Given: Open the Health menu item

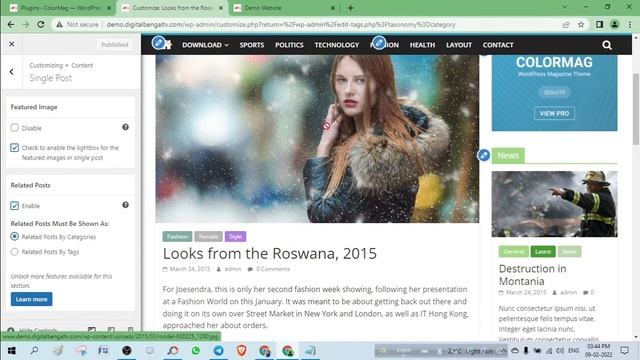Looking at the screenshot, I should click(x=422, y=45).
